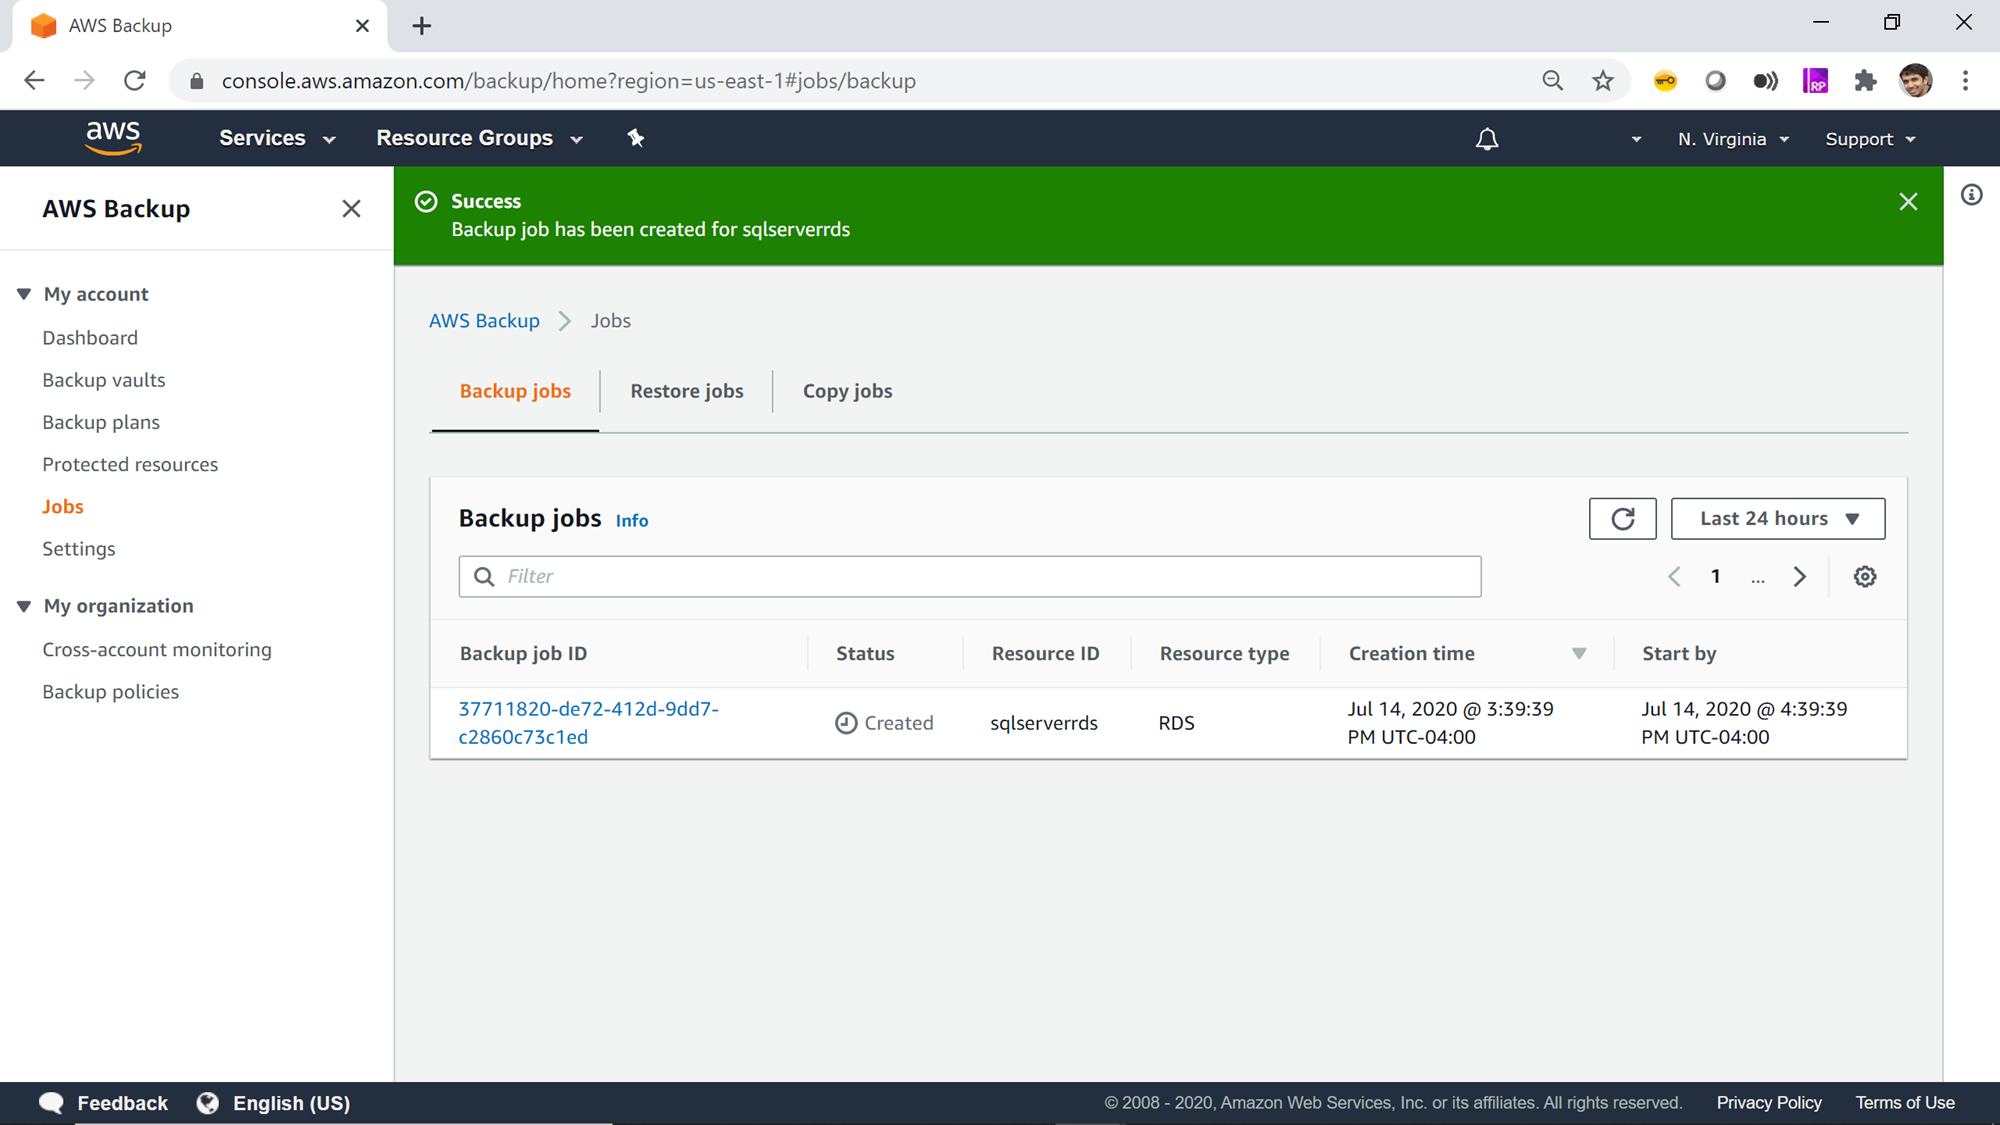The image size is (2000, 1125).
Task: Click the AWS logo home icon
Action: [113, 138]
